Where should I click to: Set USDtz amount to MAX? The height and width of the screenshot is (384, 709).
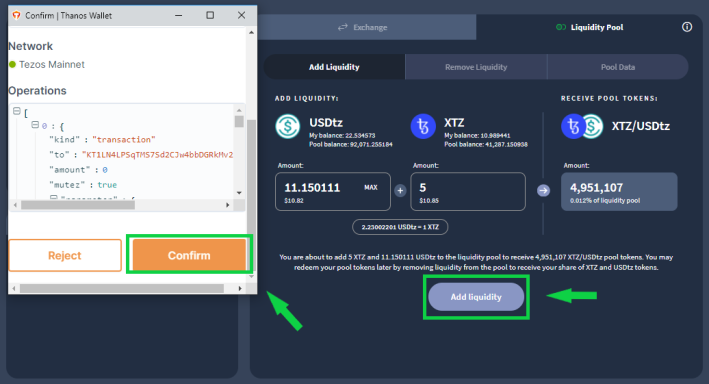click(x=371, y=187)
